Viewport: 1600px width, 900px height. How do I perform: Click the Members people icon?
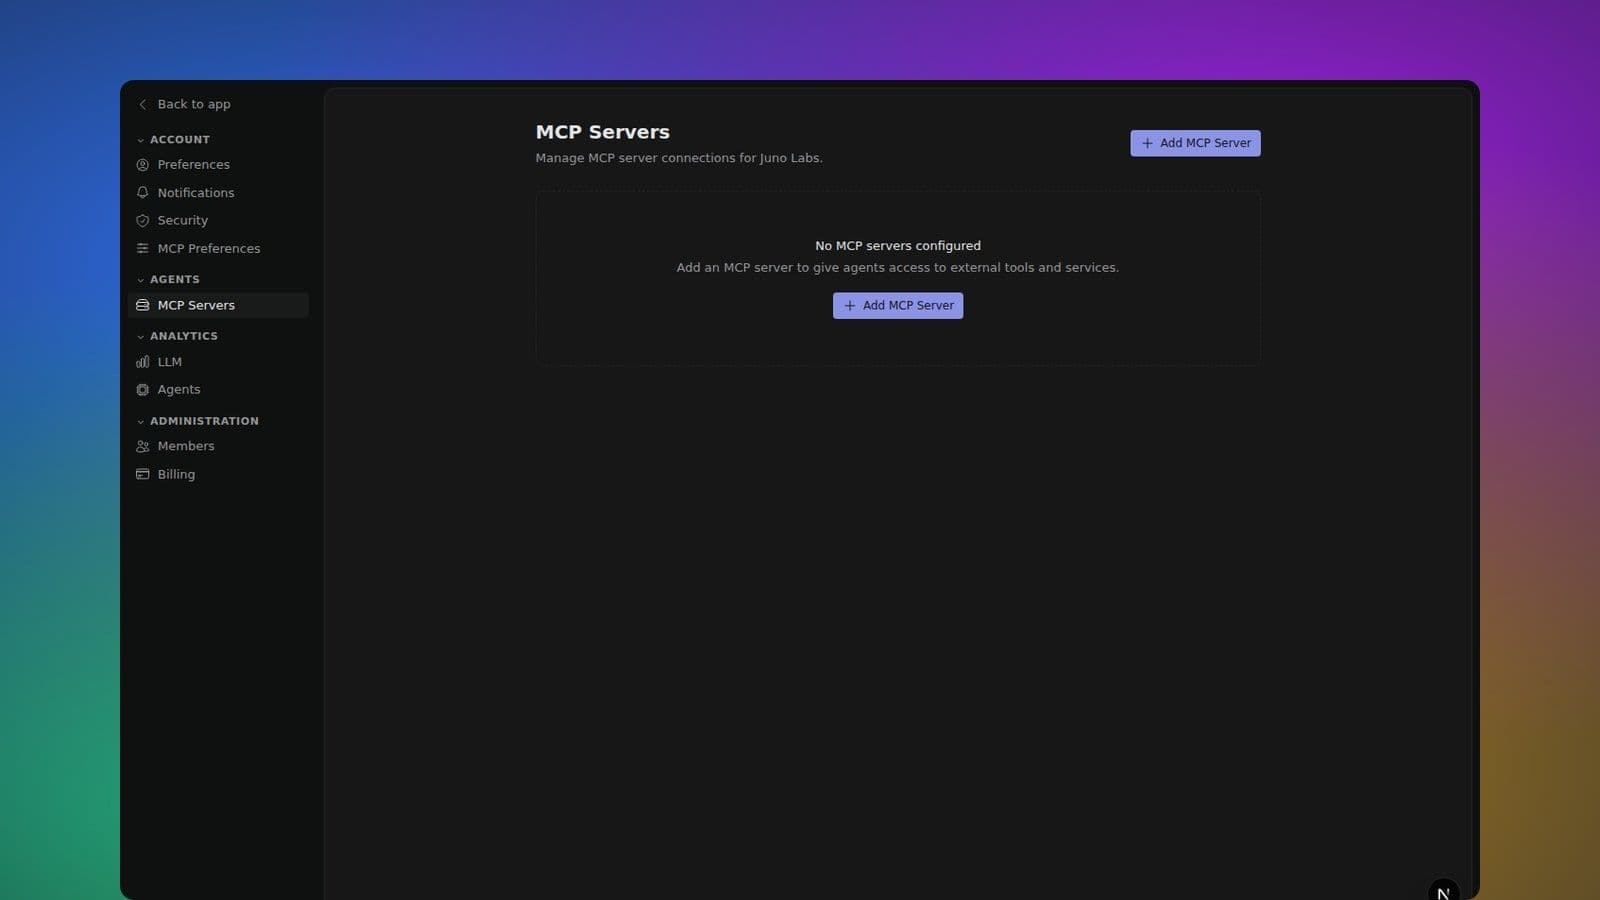pos(143,447)
